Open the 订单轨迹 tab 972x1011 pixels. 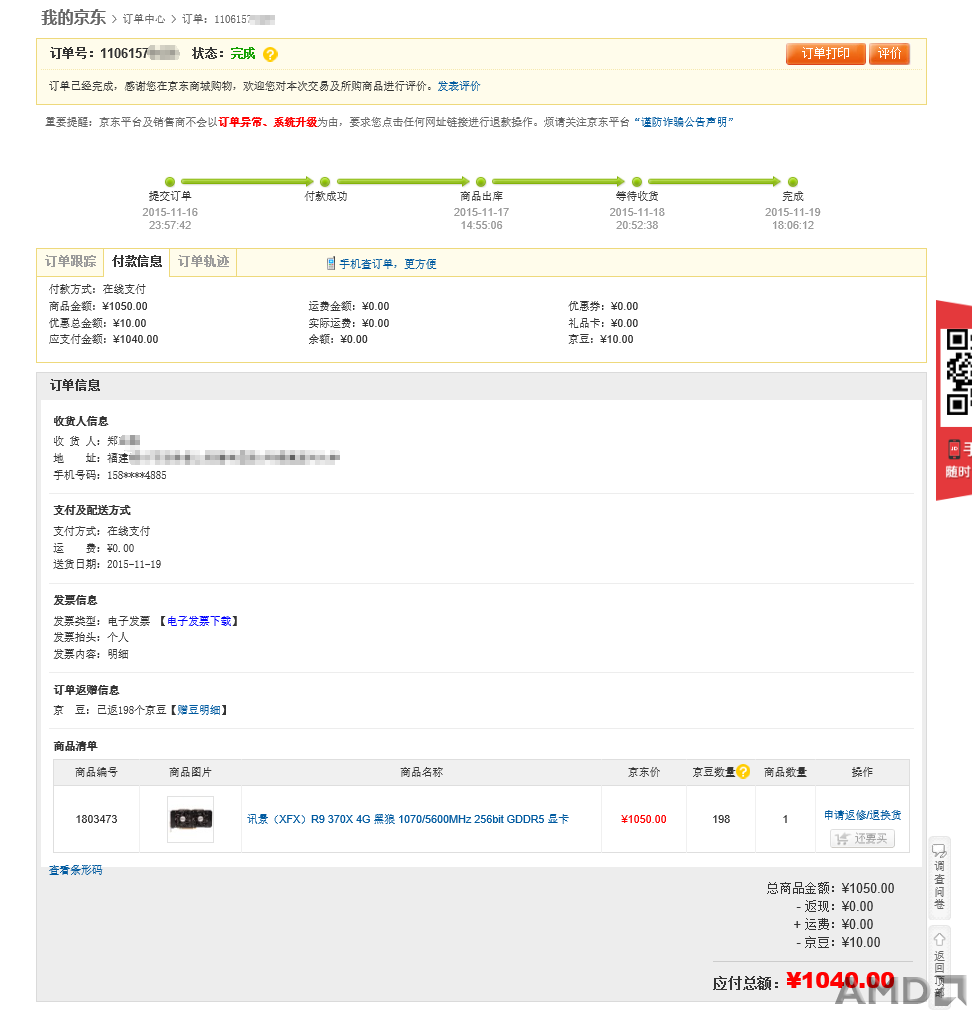tap(204, 262)
